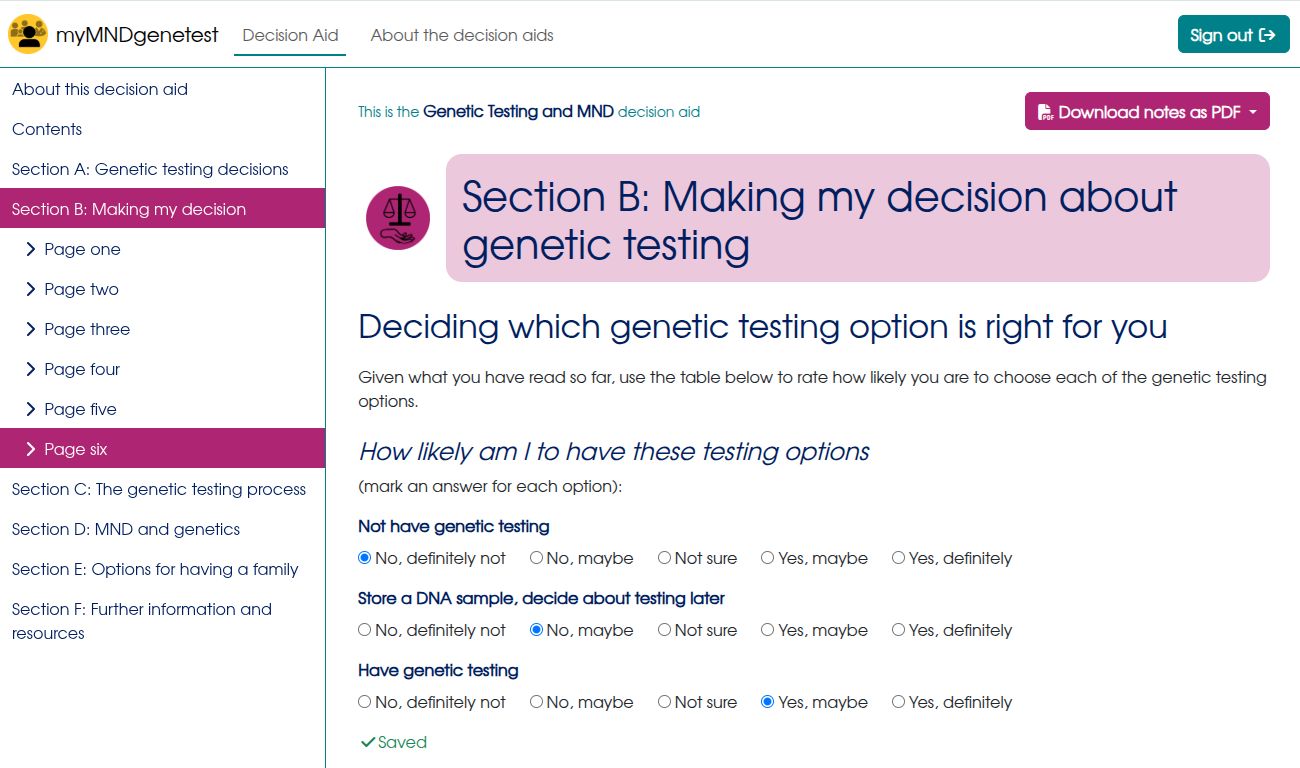Viewport: 1300px width, 768px height.
Task: Click the chevron icon beside Page four
Action: point(31,369)
